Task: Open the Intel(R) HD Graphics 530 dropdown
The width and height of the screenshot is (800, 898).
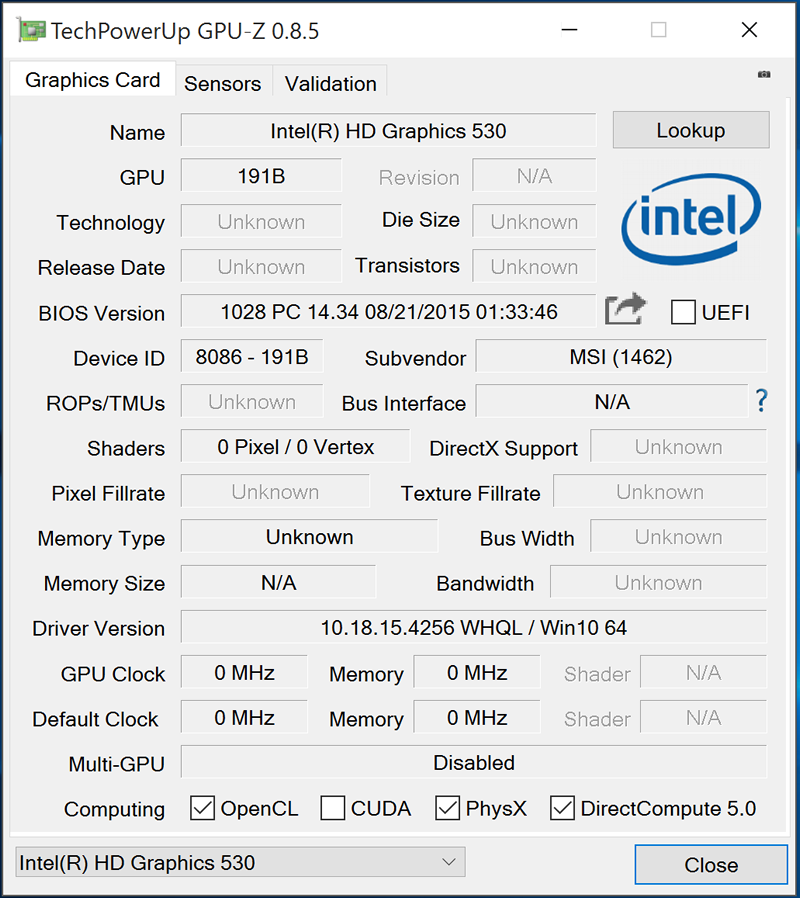Action: [x=241, y=862]
